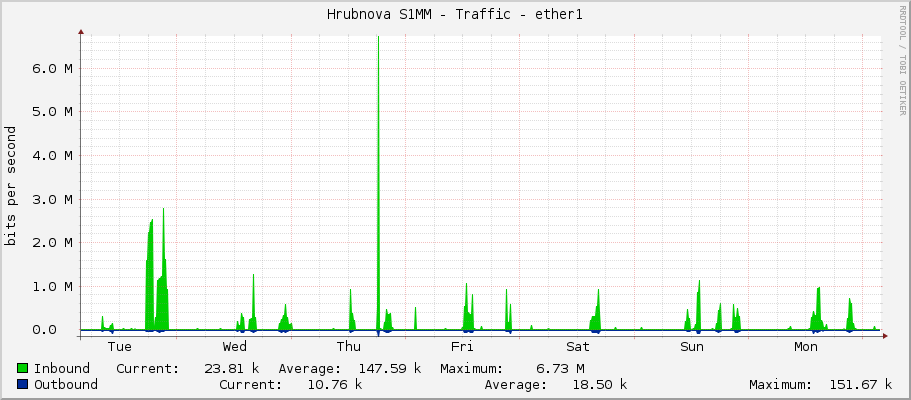The height and width of the screenshot is (400, 911).
Task: Click the 'Tue' x-axis label
Action: click(120, 347)
